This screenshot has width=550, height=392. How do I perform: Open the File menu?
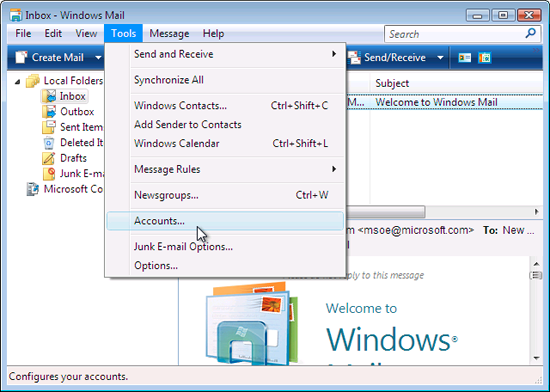pos(23,34)
